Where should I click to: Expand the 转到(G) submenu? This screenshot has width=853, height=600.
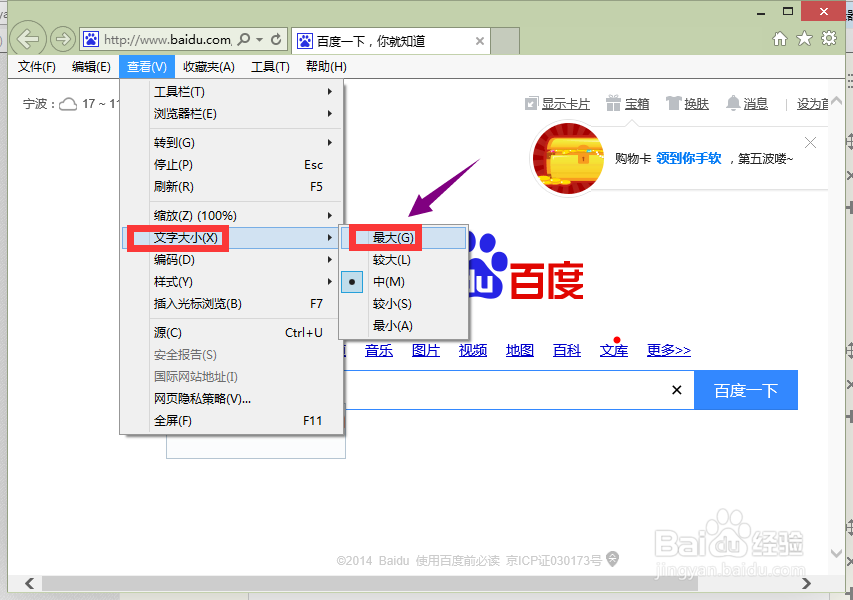(232, 143)
